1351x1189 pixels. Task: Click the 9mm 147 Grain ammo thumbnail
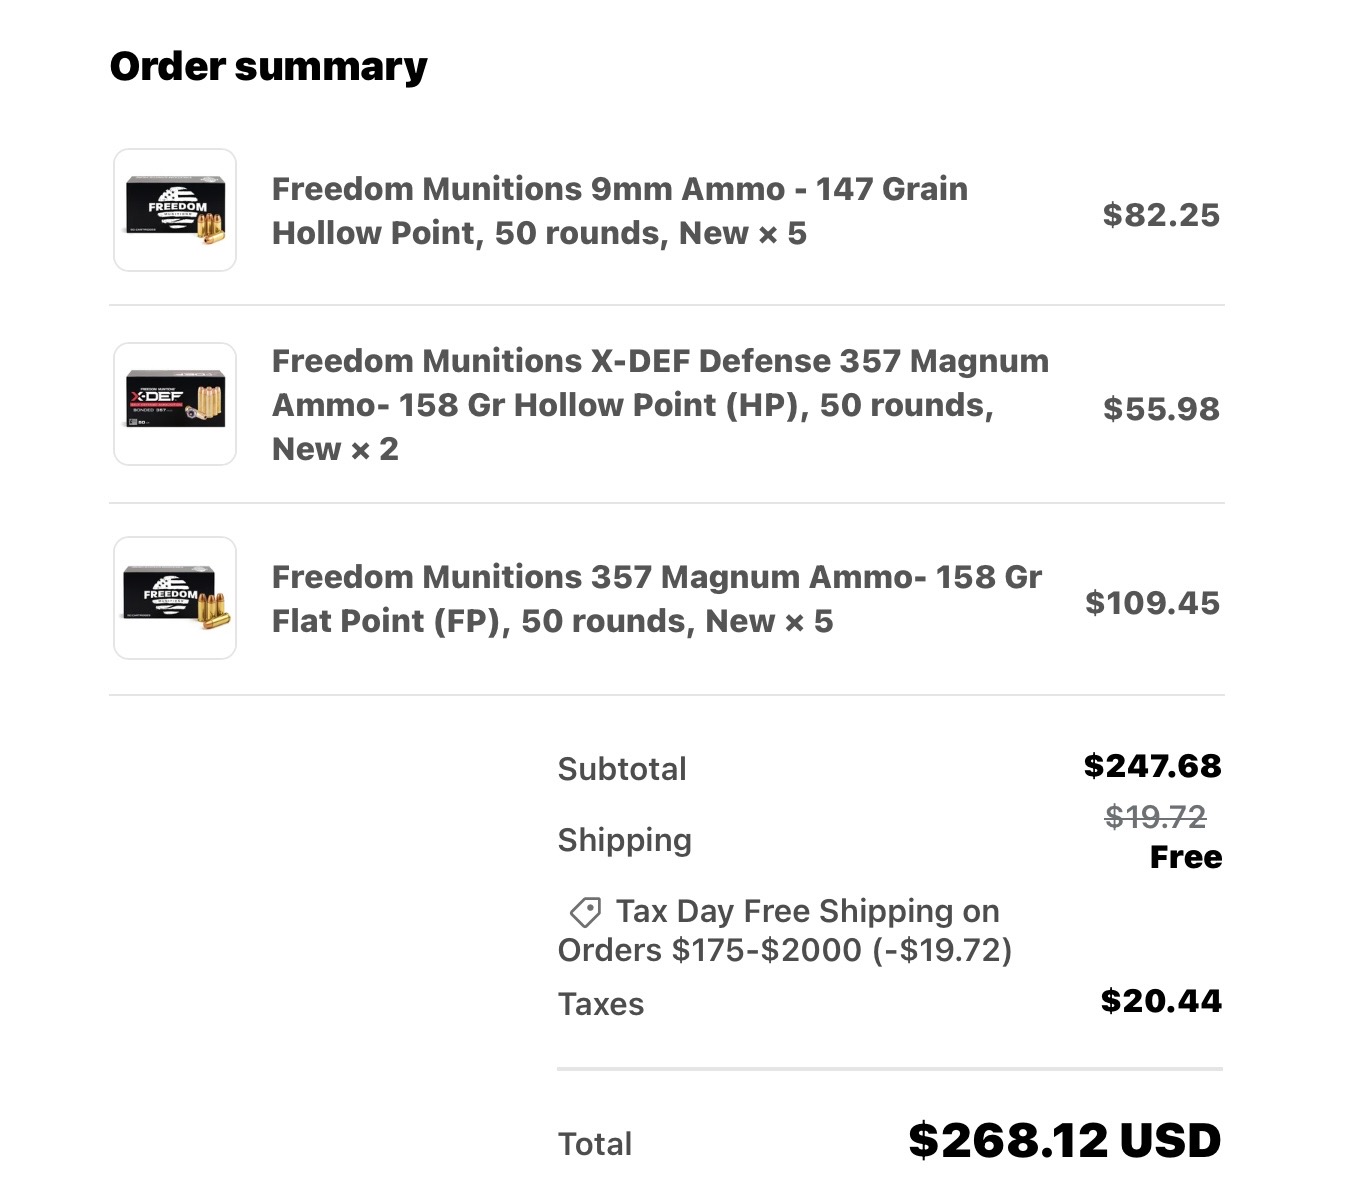click(x=175, y=210)
